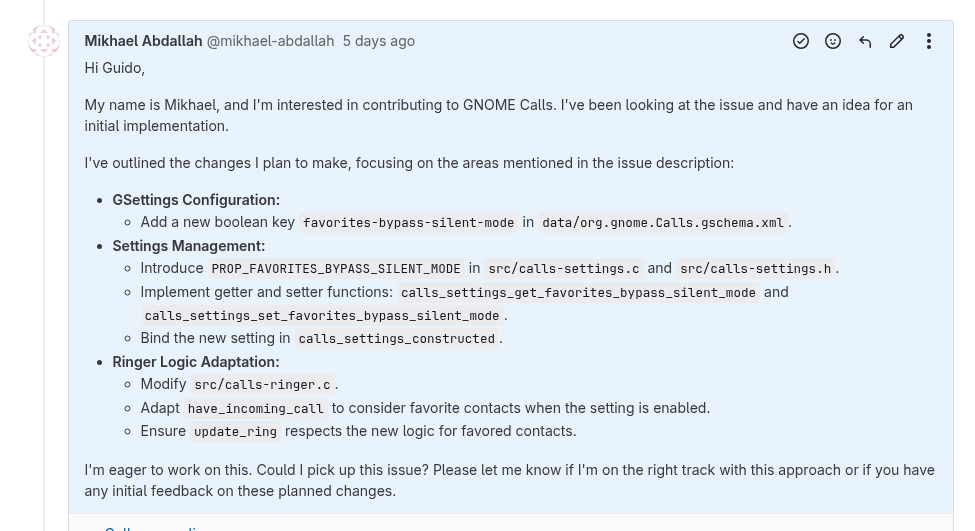
Task: Click the data/org.gnome.Calls.gschema.xml code text
Action: click(663, 223)
